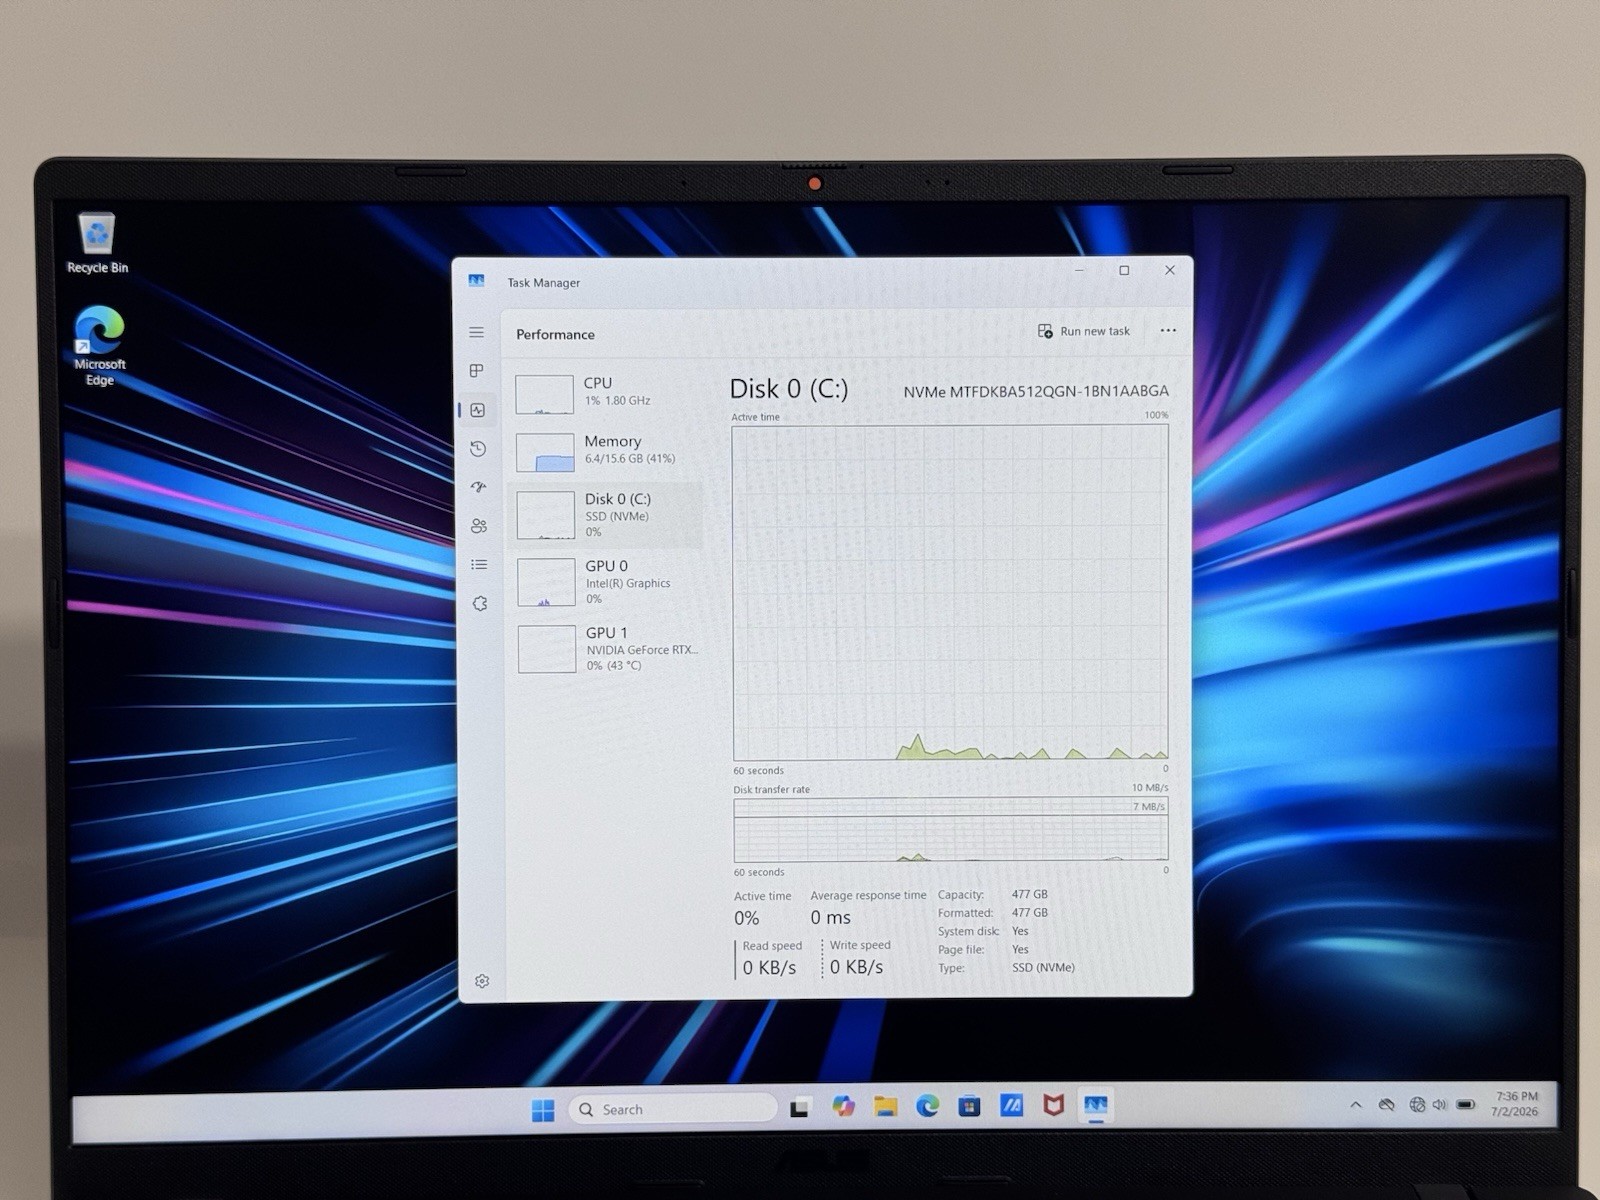
Task: Click the NVMe MTFDKBA512QGN-1BN1AABGA model text
Action: pyautogui.click(x=1036, y=391)
